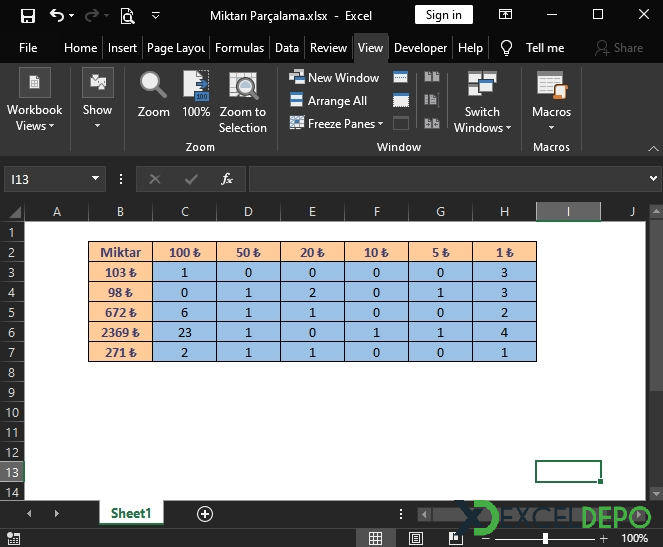This screenshot has width=663, height=547.
Task: Open the Name Box dropdown arrow
Action: pyautogui.click(x=96, y=179)
